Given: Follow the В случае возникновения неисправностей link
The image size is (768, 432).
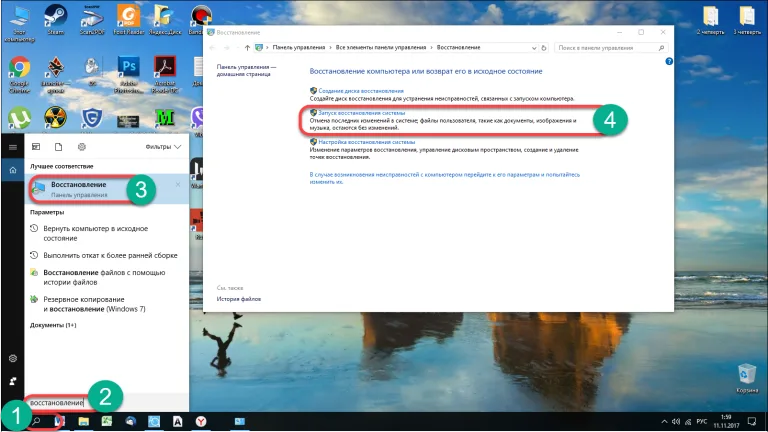Looking at the screenshot, I should tap(444, 178).
